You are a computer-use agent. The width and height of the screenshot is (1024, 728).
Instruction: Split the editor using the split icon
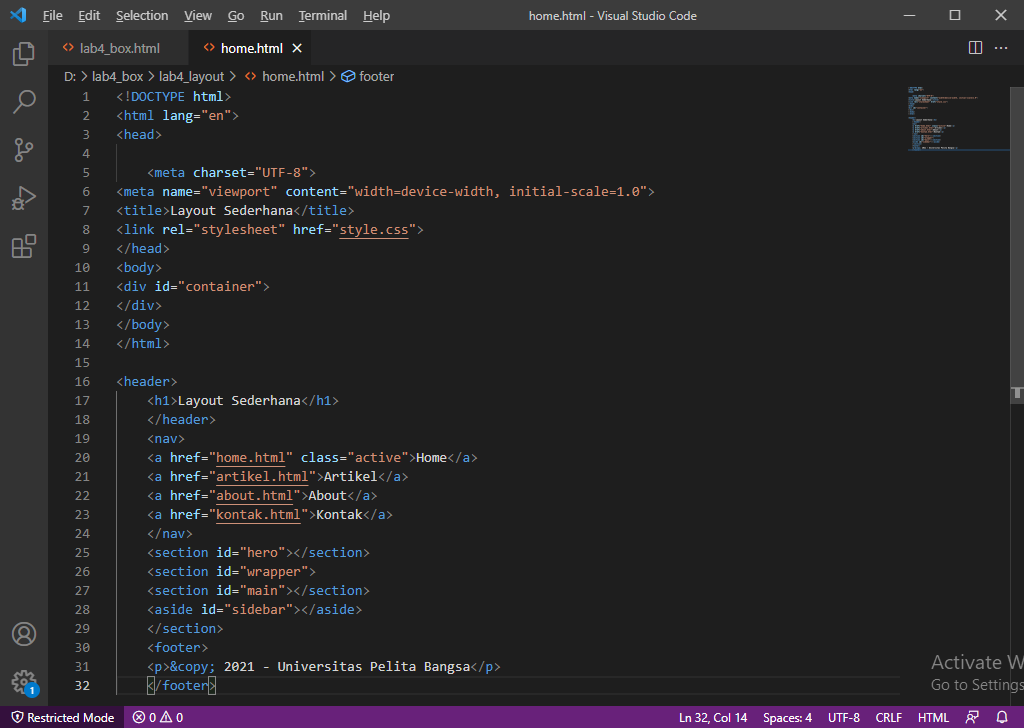pos(974,47)
